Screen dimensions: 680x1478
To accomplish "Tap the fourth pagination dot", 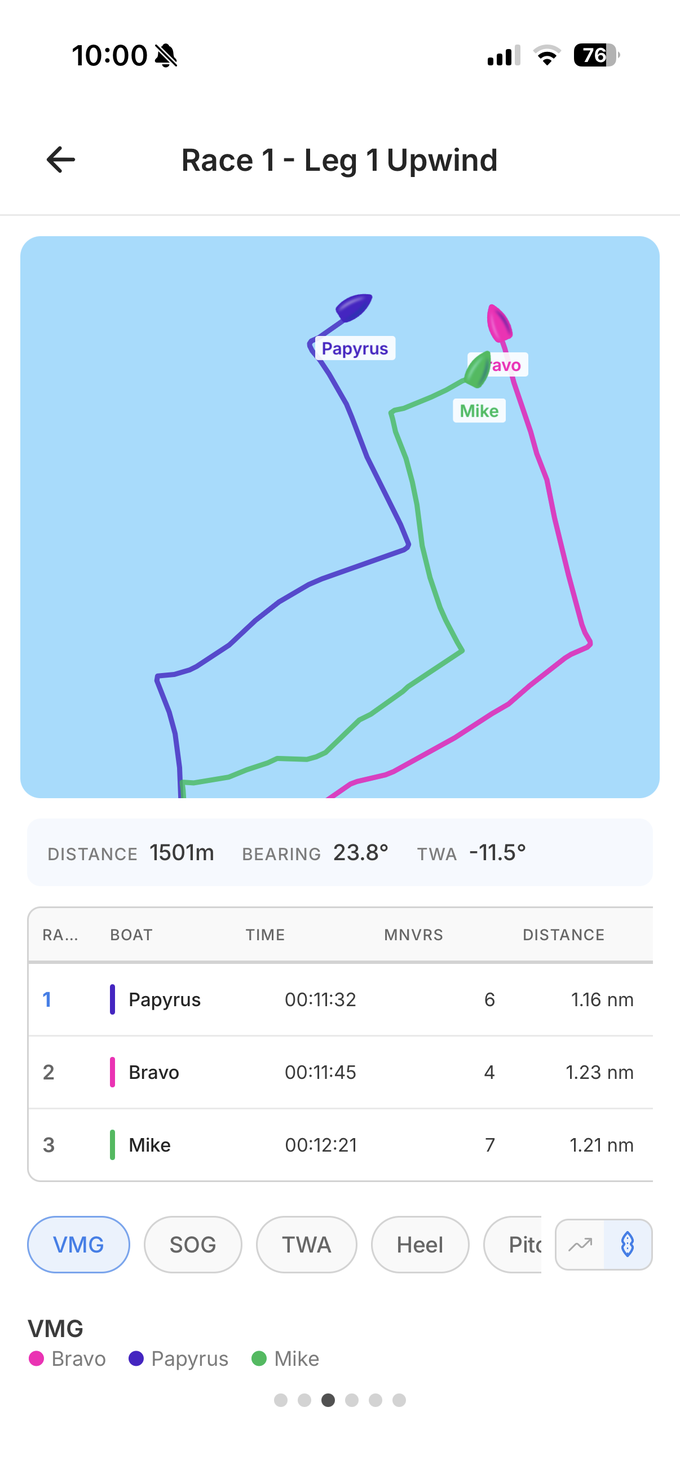I will pos(352,1400).
